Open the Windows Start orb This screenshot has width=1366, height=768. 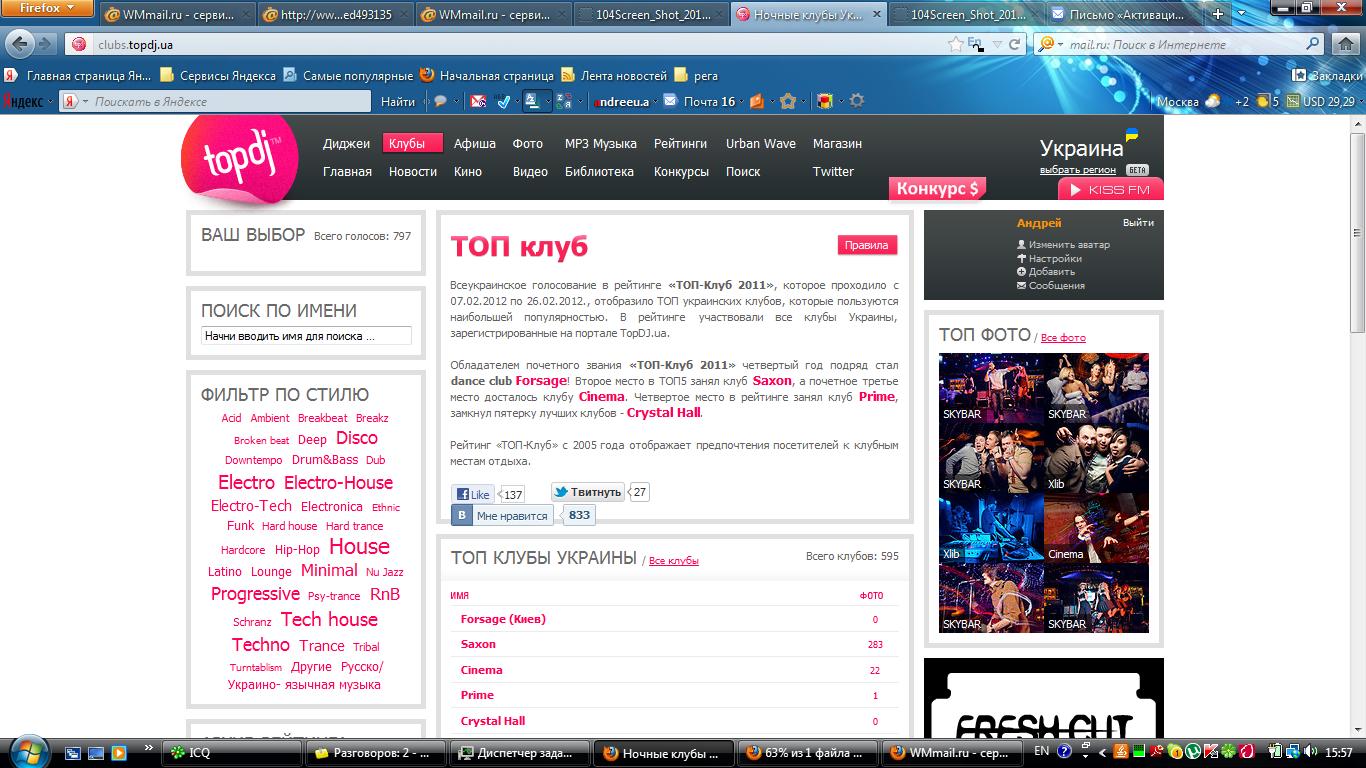27,751
